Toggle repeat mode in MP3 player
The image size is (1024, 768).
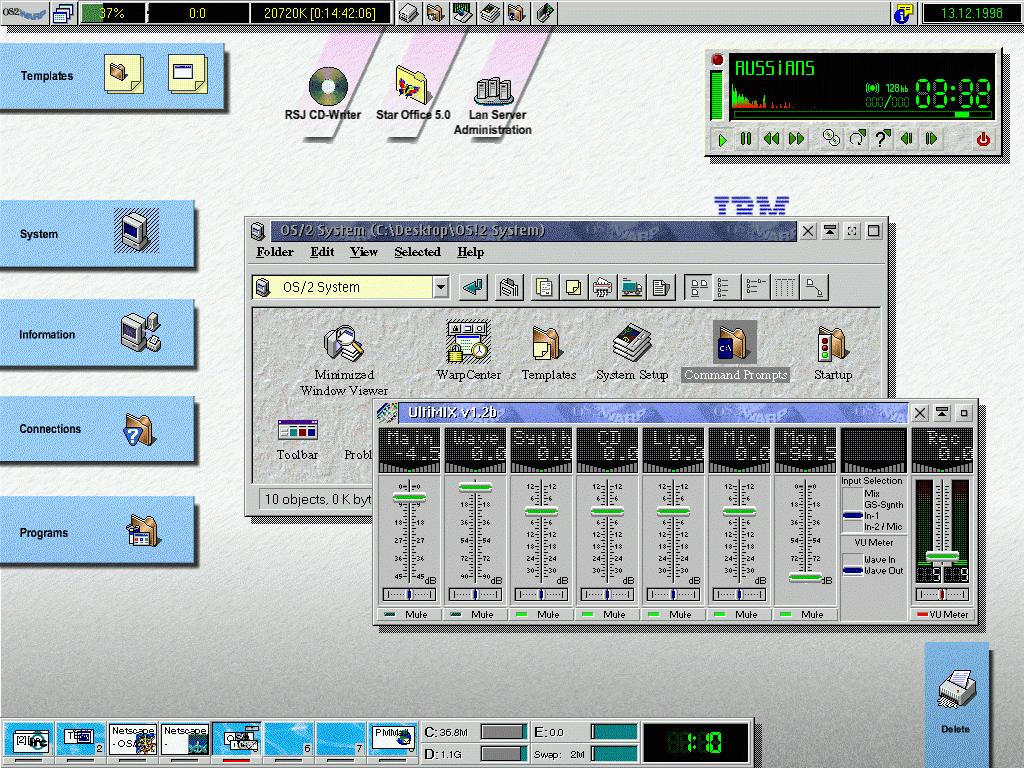(857, 138)
